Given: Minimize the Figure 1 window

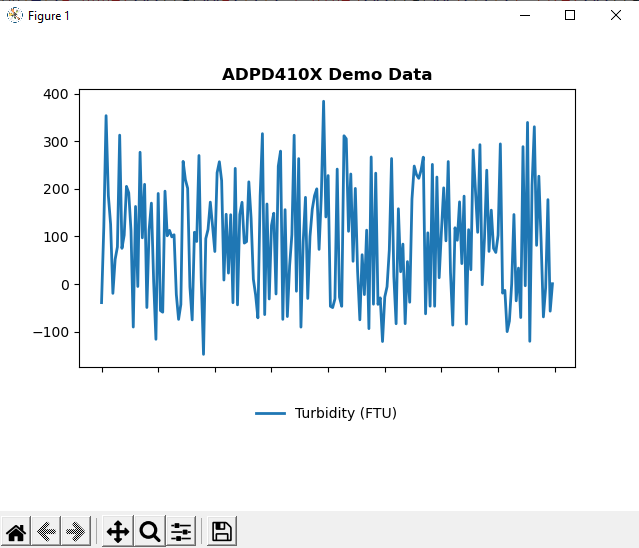Looking at the screenshot, I should click(524, 15).
